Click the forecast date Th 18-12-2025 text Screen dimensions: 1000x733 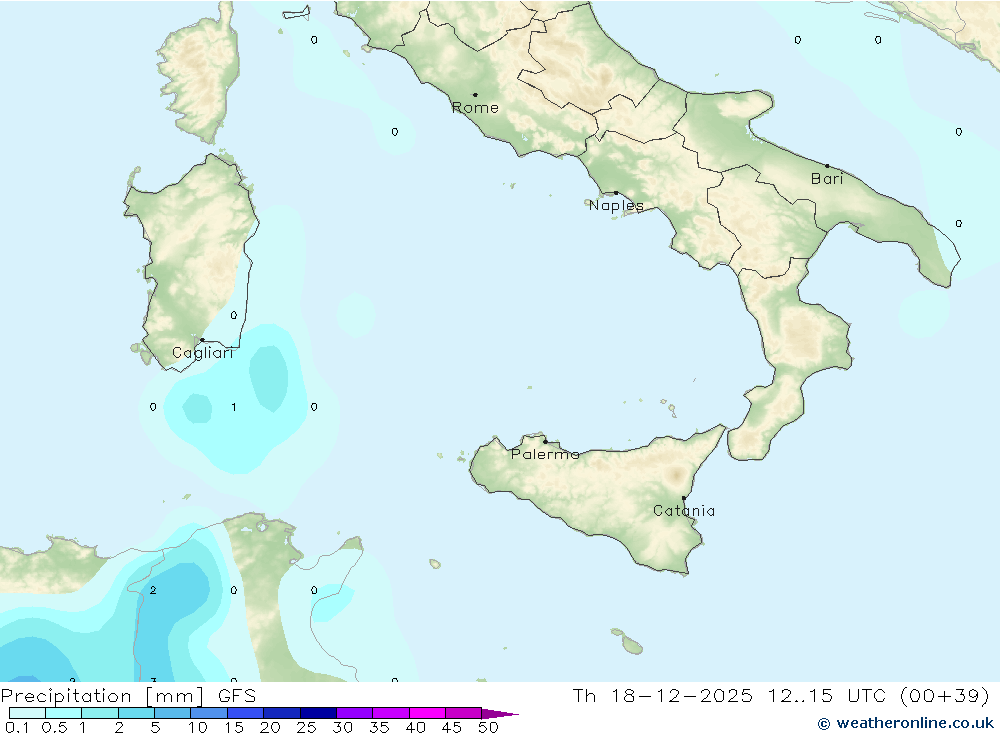pyautogui.click(x=663, y=695)
